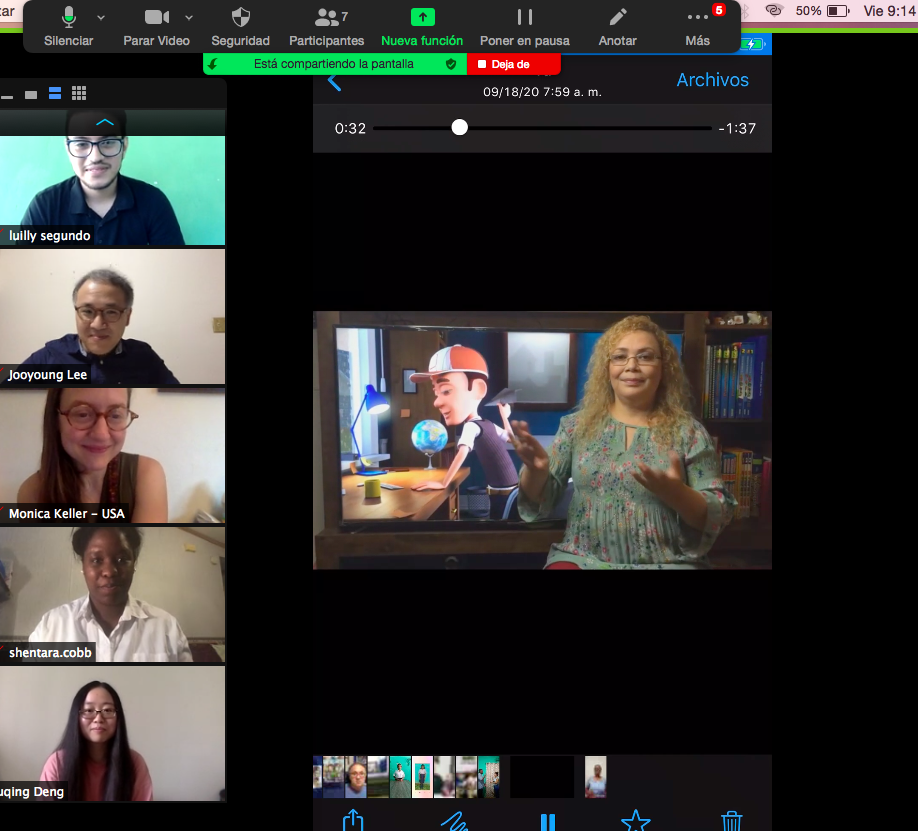Image resolution: width=918 pixels, height=831 pixels.
Task: Click the notification badge showing 5
Action: point(718,10)
